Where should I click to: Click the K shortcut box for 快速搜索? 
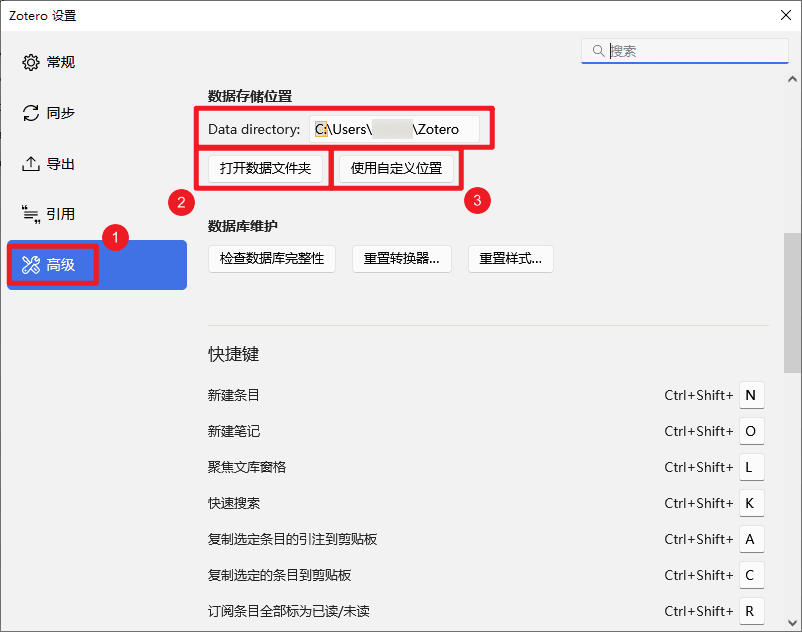click(751, 503)
